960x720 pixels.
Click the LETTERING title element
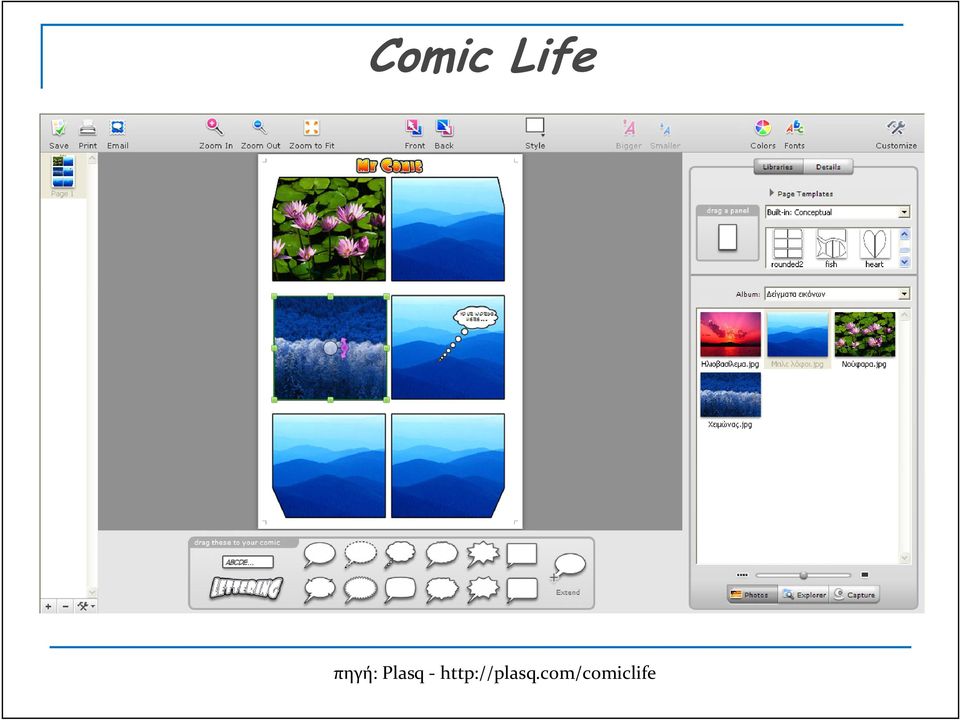(247, 588)
